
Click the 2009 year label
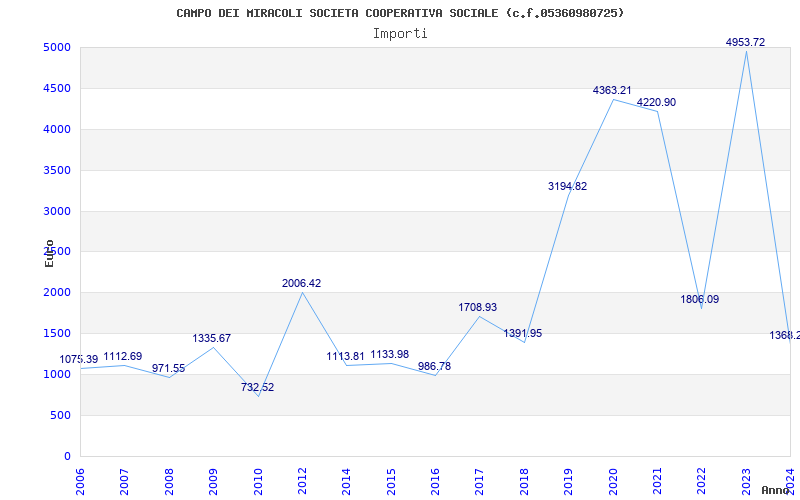[x=213, y=482]
